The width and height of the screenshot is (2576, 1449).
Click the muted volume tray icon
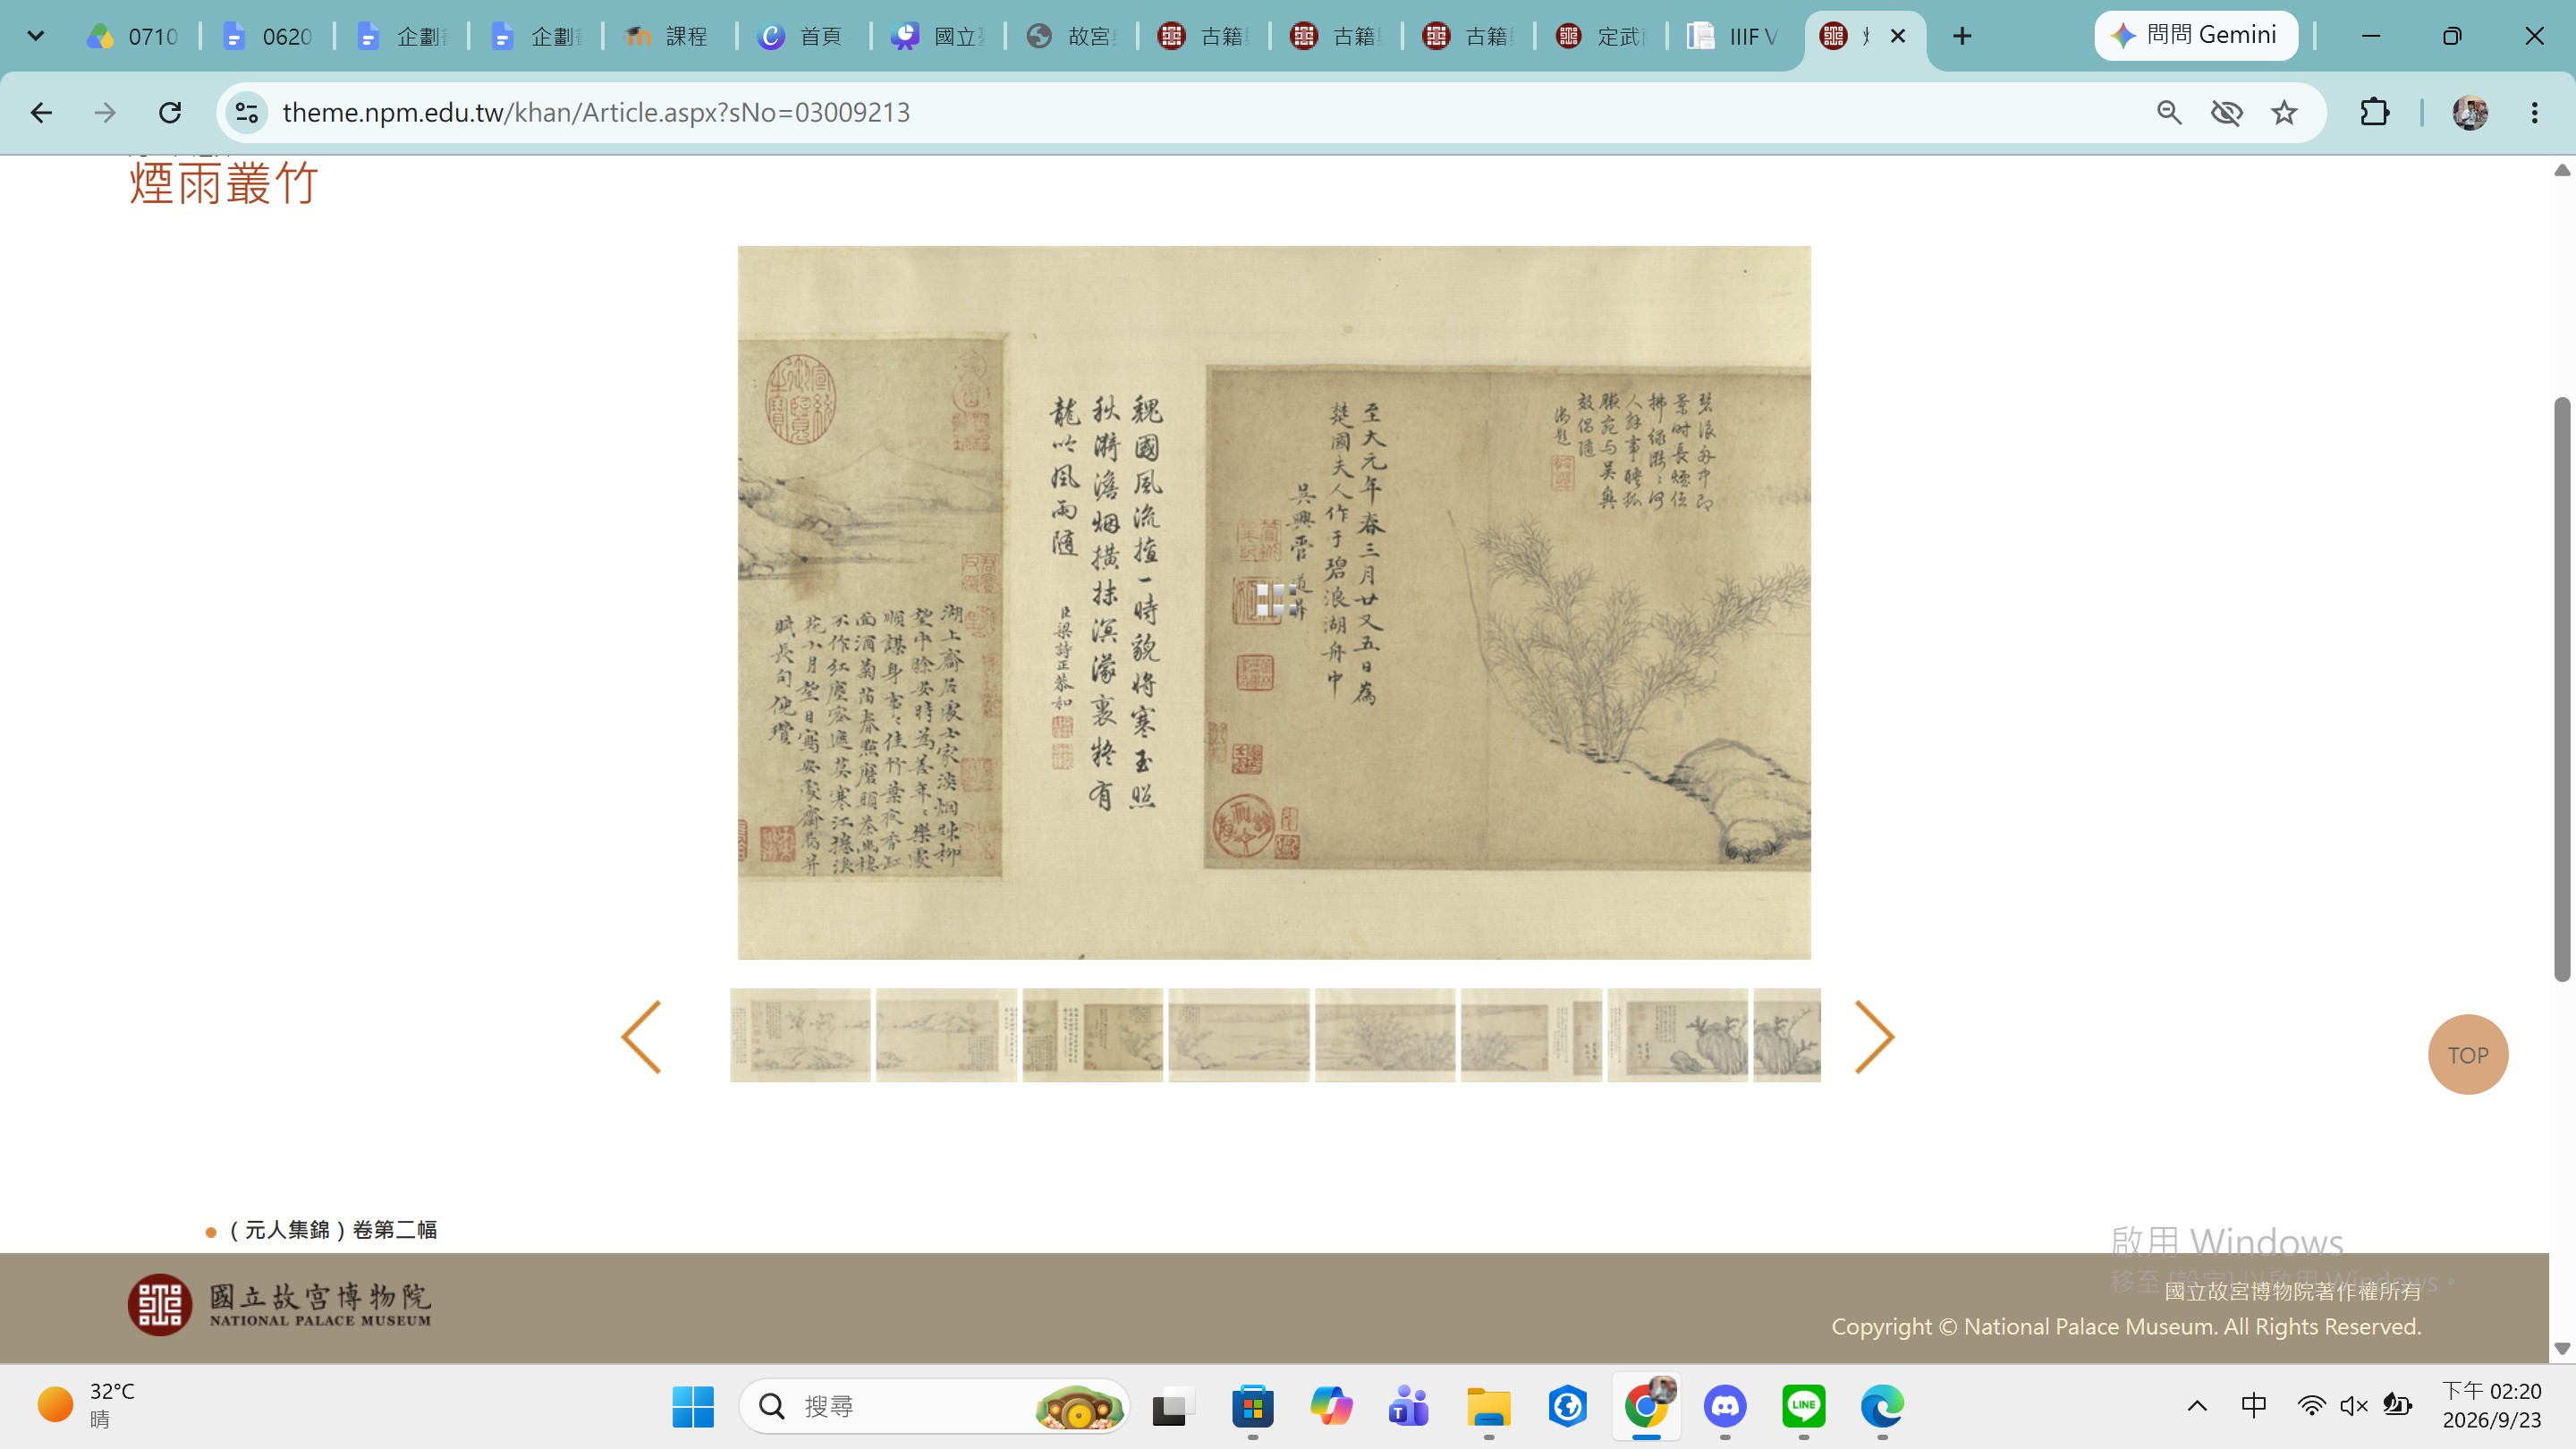[2354, 1406]
